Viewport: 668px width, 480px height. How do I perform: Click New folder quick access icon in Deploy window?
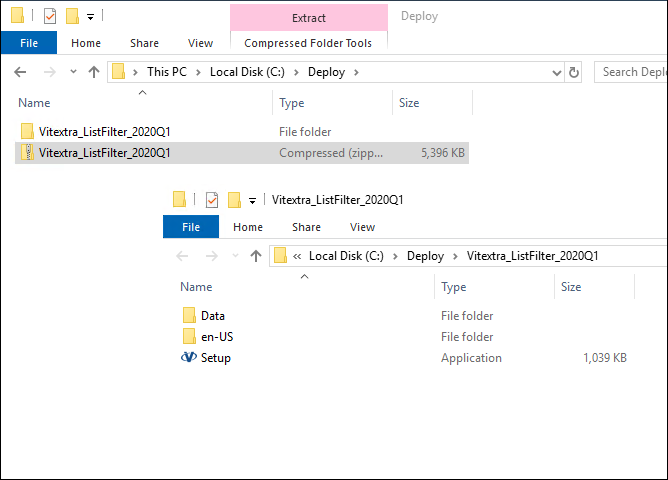(x=72, y=16)
